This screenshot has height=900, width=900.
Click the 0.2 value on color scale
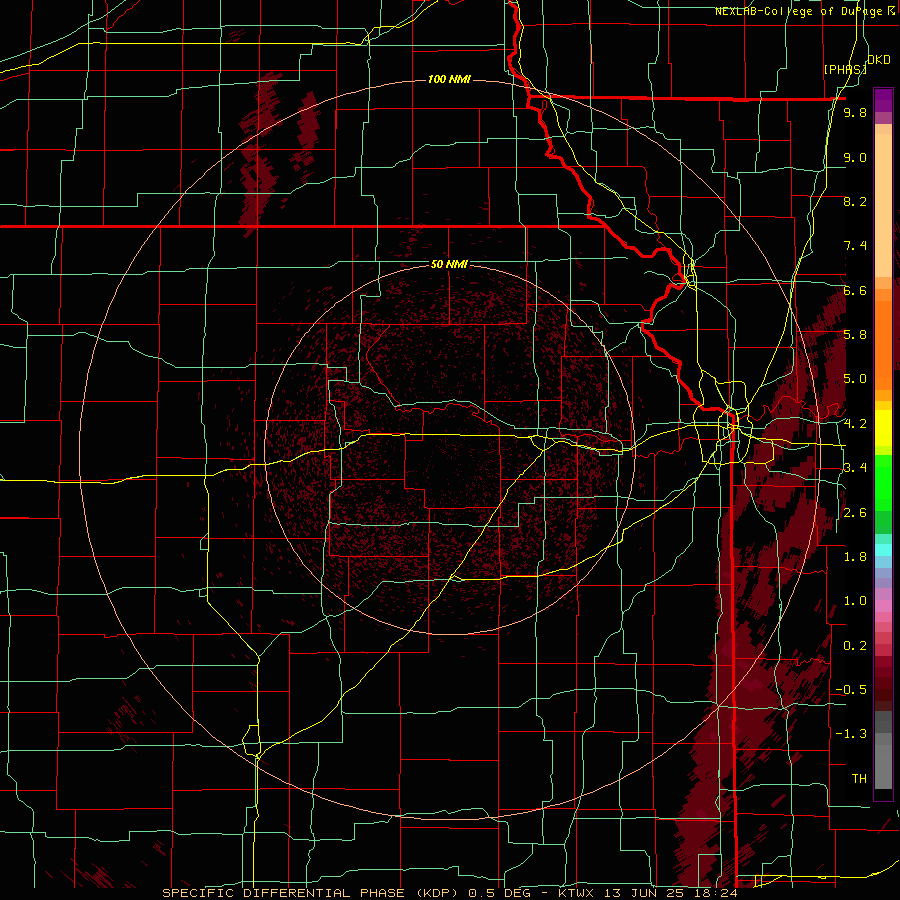(x=855, y=645)
